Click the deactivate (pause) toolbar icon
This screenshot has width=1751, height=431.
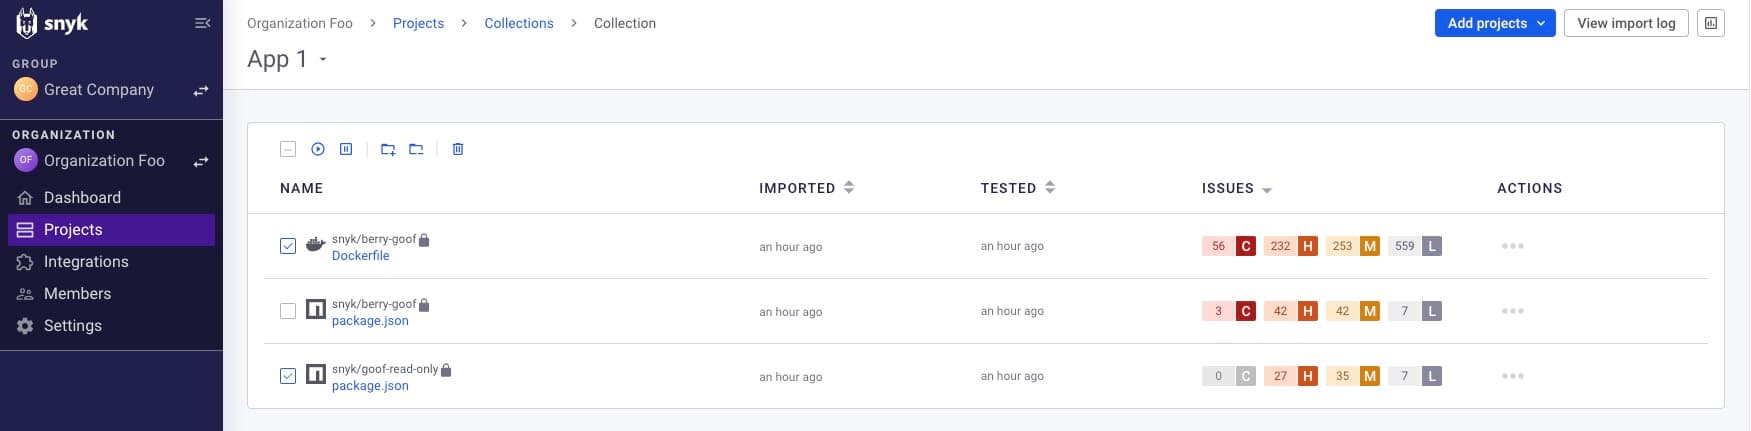point(346,149)
